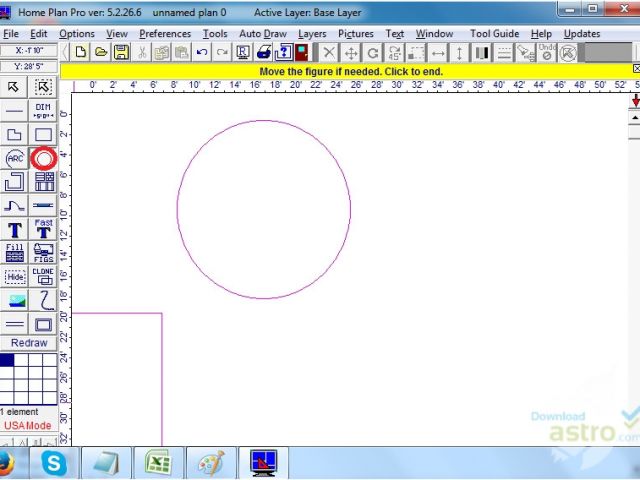This screenshot has width=640, height=480.
Task: Click the CLONE tool icon
Action: pyautogui.click(x=43, y=276)
